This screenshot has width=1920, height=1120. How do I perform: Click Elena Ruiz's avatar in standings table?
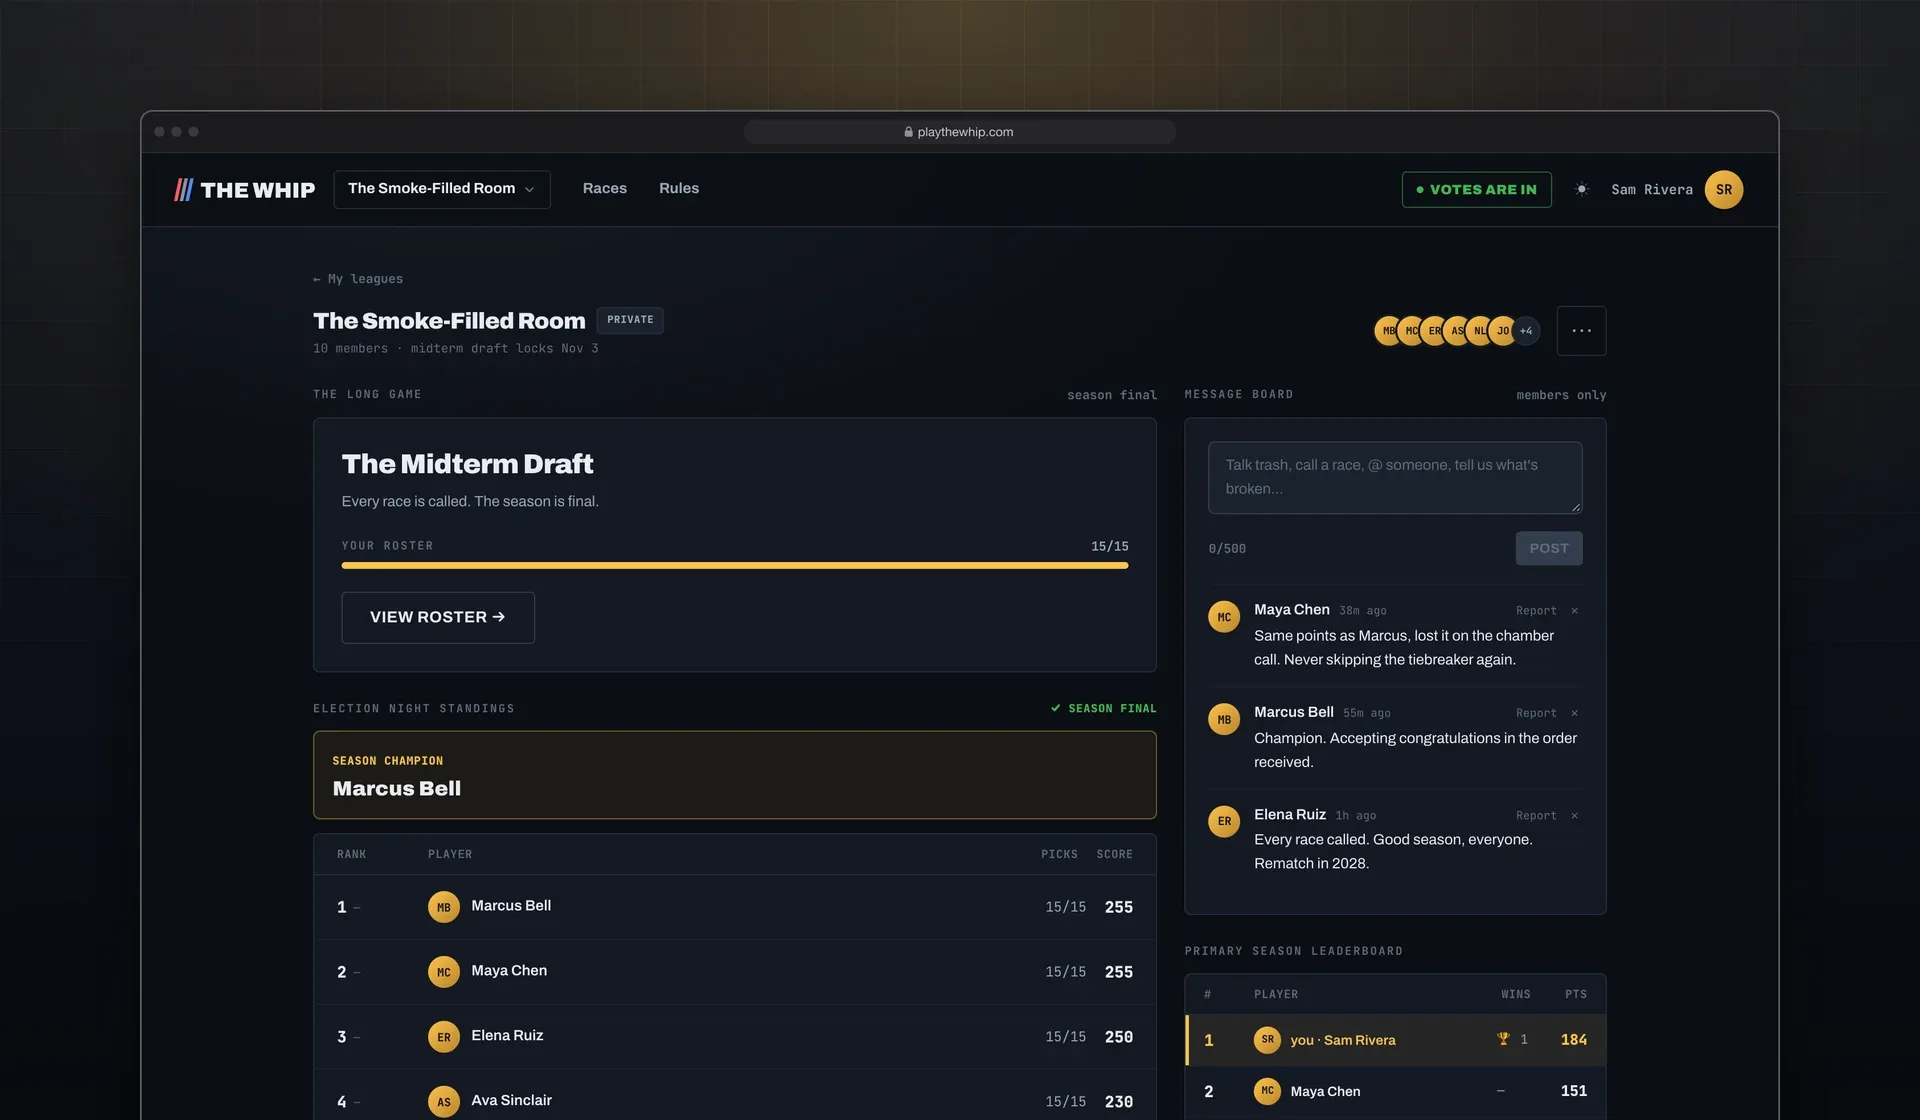tap(444, 1037)
